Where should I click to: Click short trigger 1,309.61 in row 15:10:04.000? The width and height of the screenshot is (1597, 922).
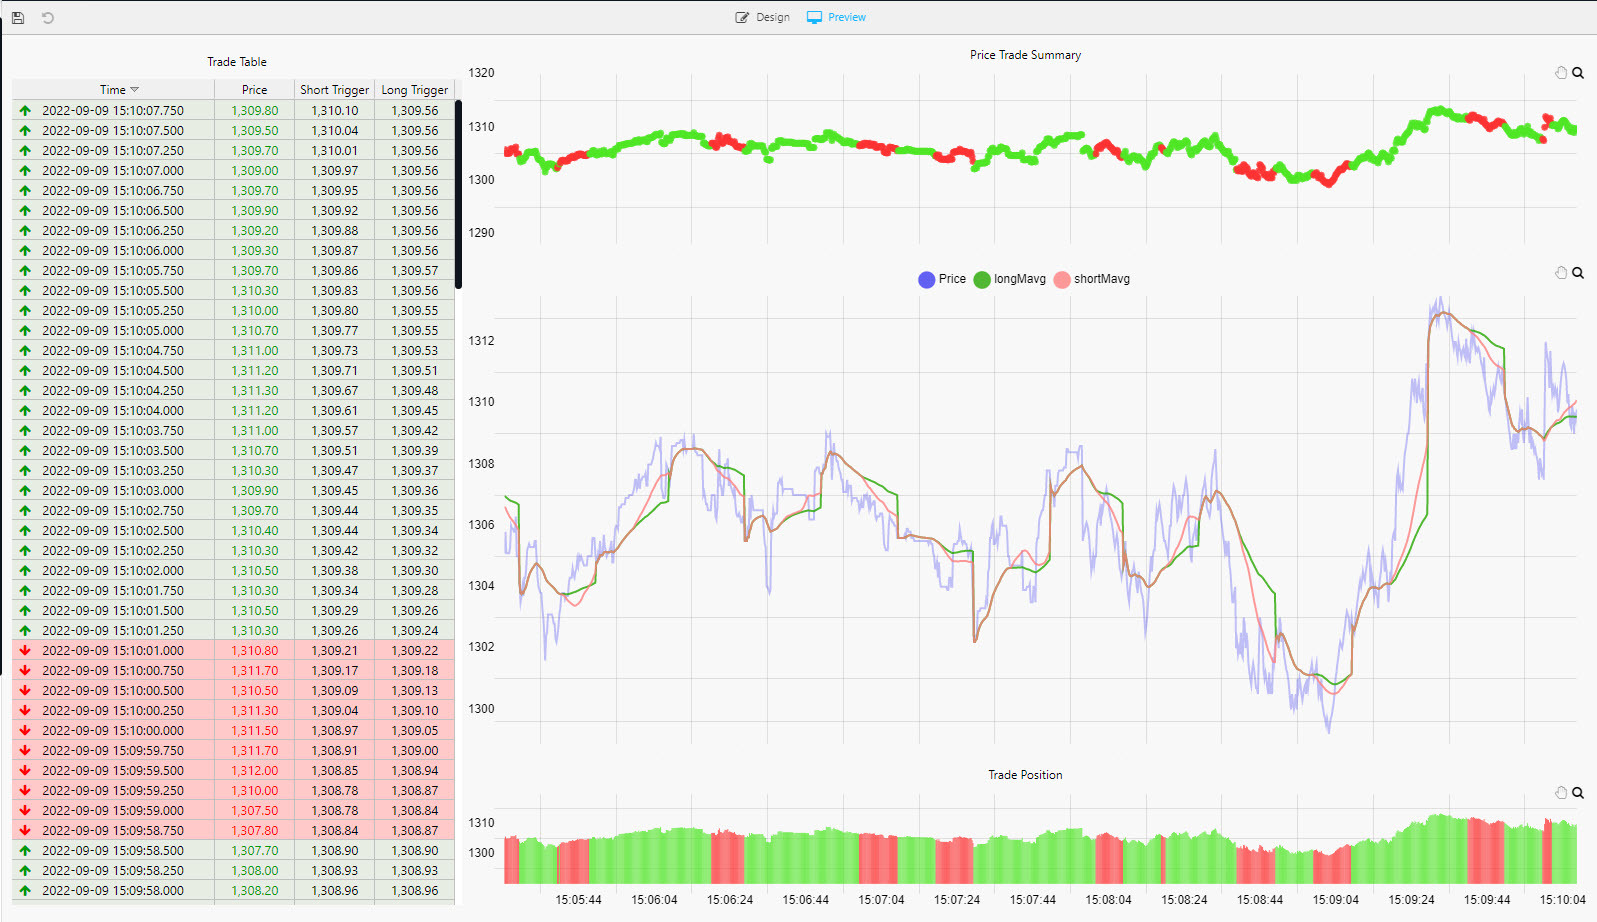(x=335, y=411)
